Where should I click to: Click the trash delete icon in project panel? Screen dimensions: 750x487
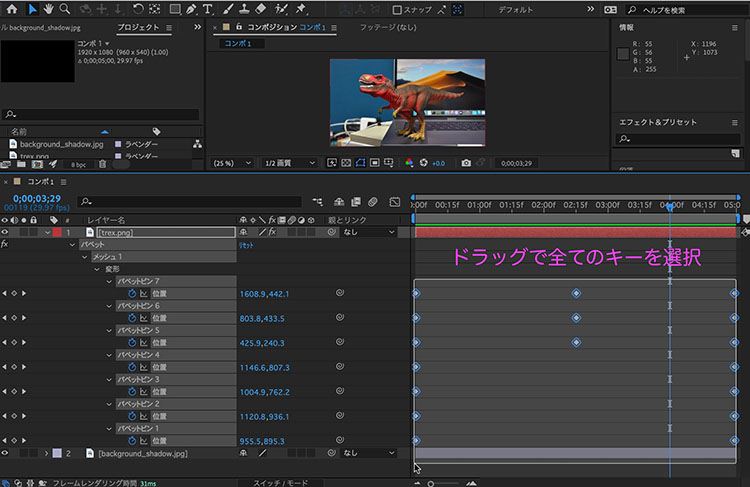tap(102, 164)
